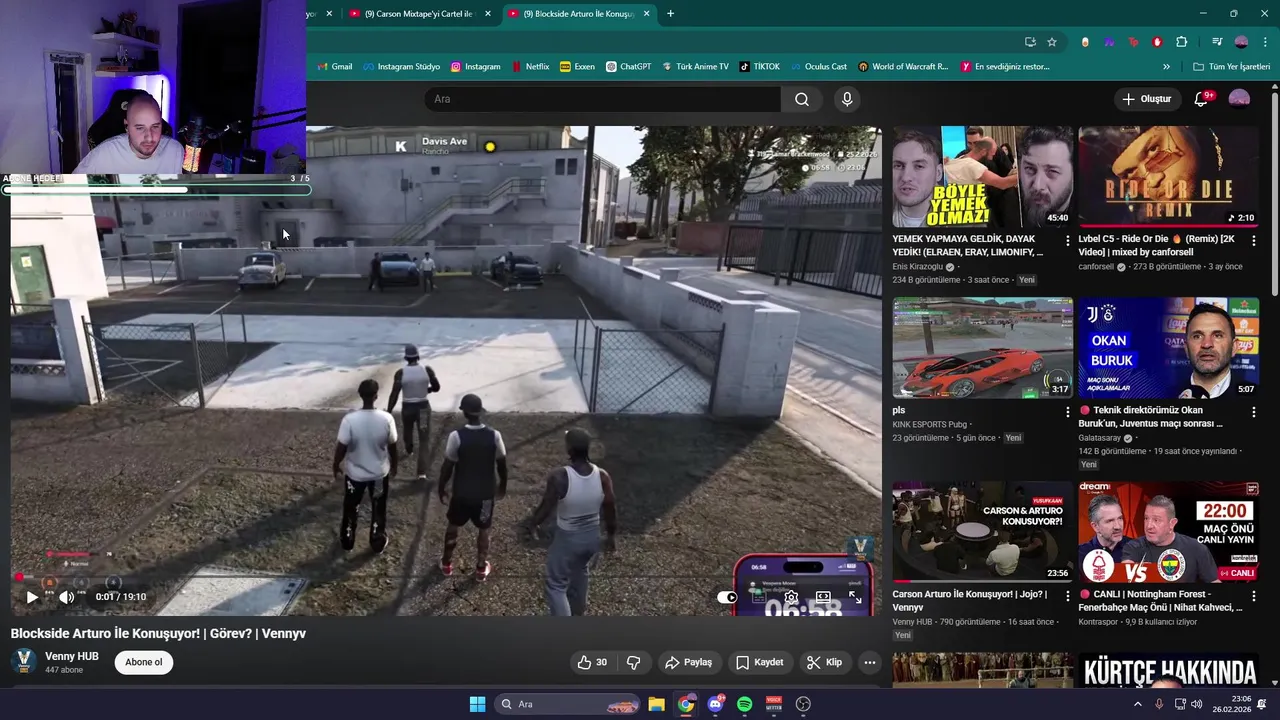Open the Chrome three-dot menu
The height and width of the screenshot is (720, 1280).
tap(1266, 42)
